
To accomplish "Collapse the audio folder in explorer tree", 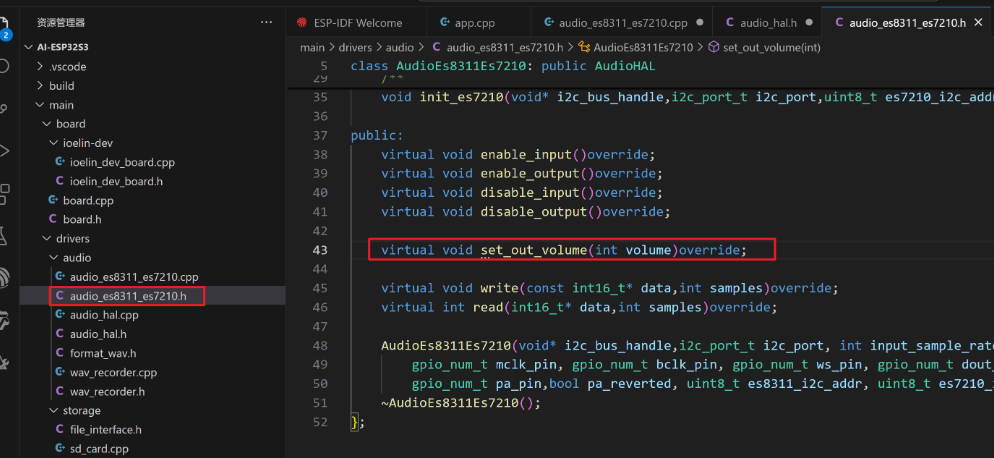I will pyautogui.click(x=54, y=258).
